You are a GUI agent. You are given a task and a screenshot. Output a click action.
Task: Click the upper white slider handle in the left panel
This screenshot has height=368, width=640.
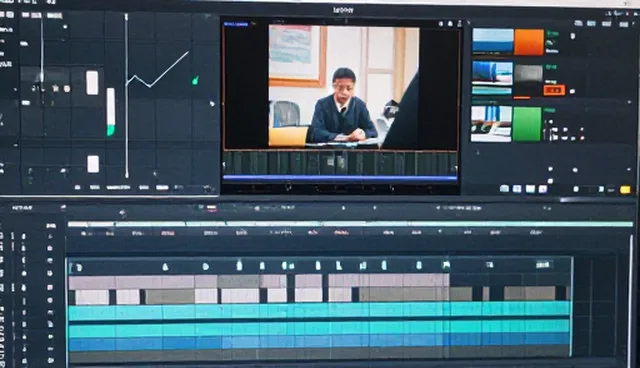click(92, 83)
